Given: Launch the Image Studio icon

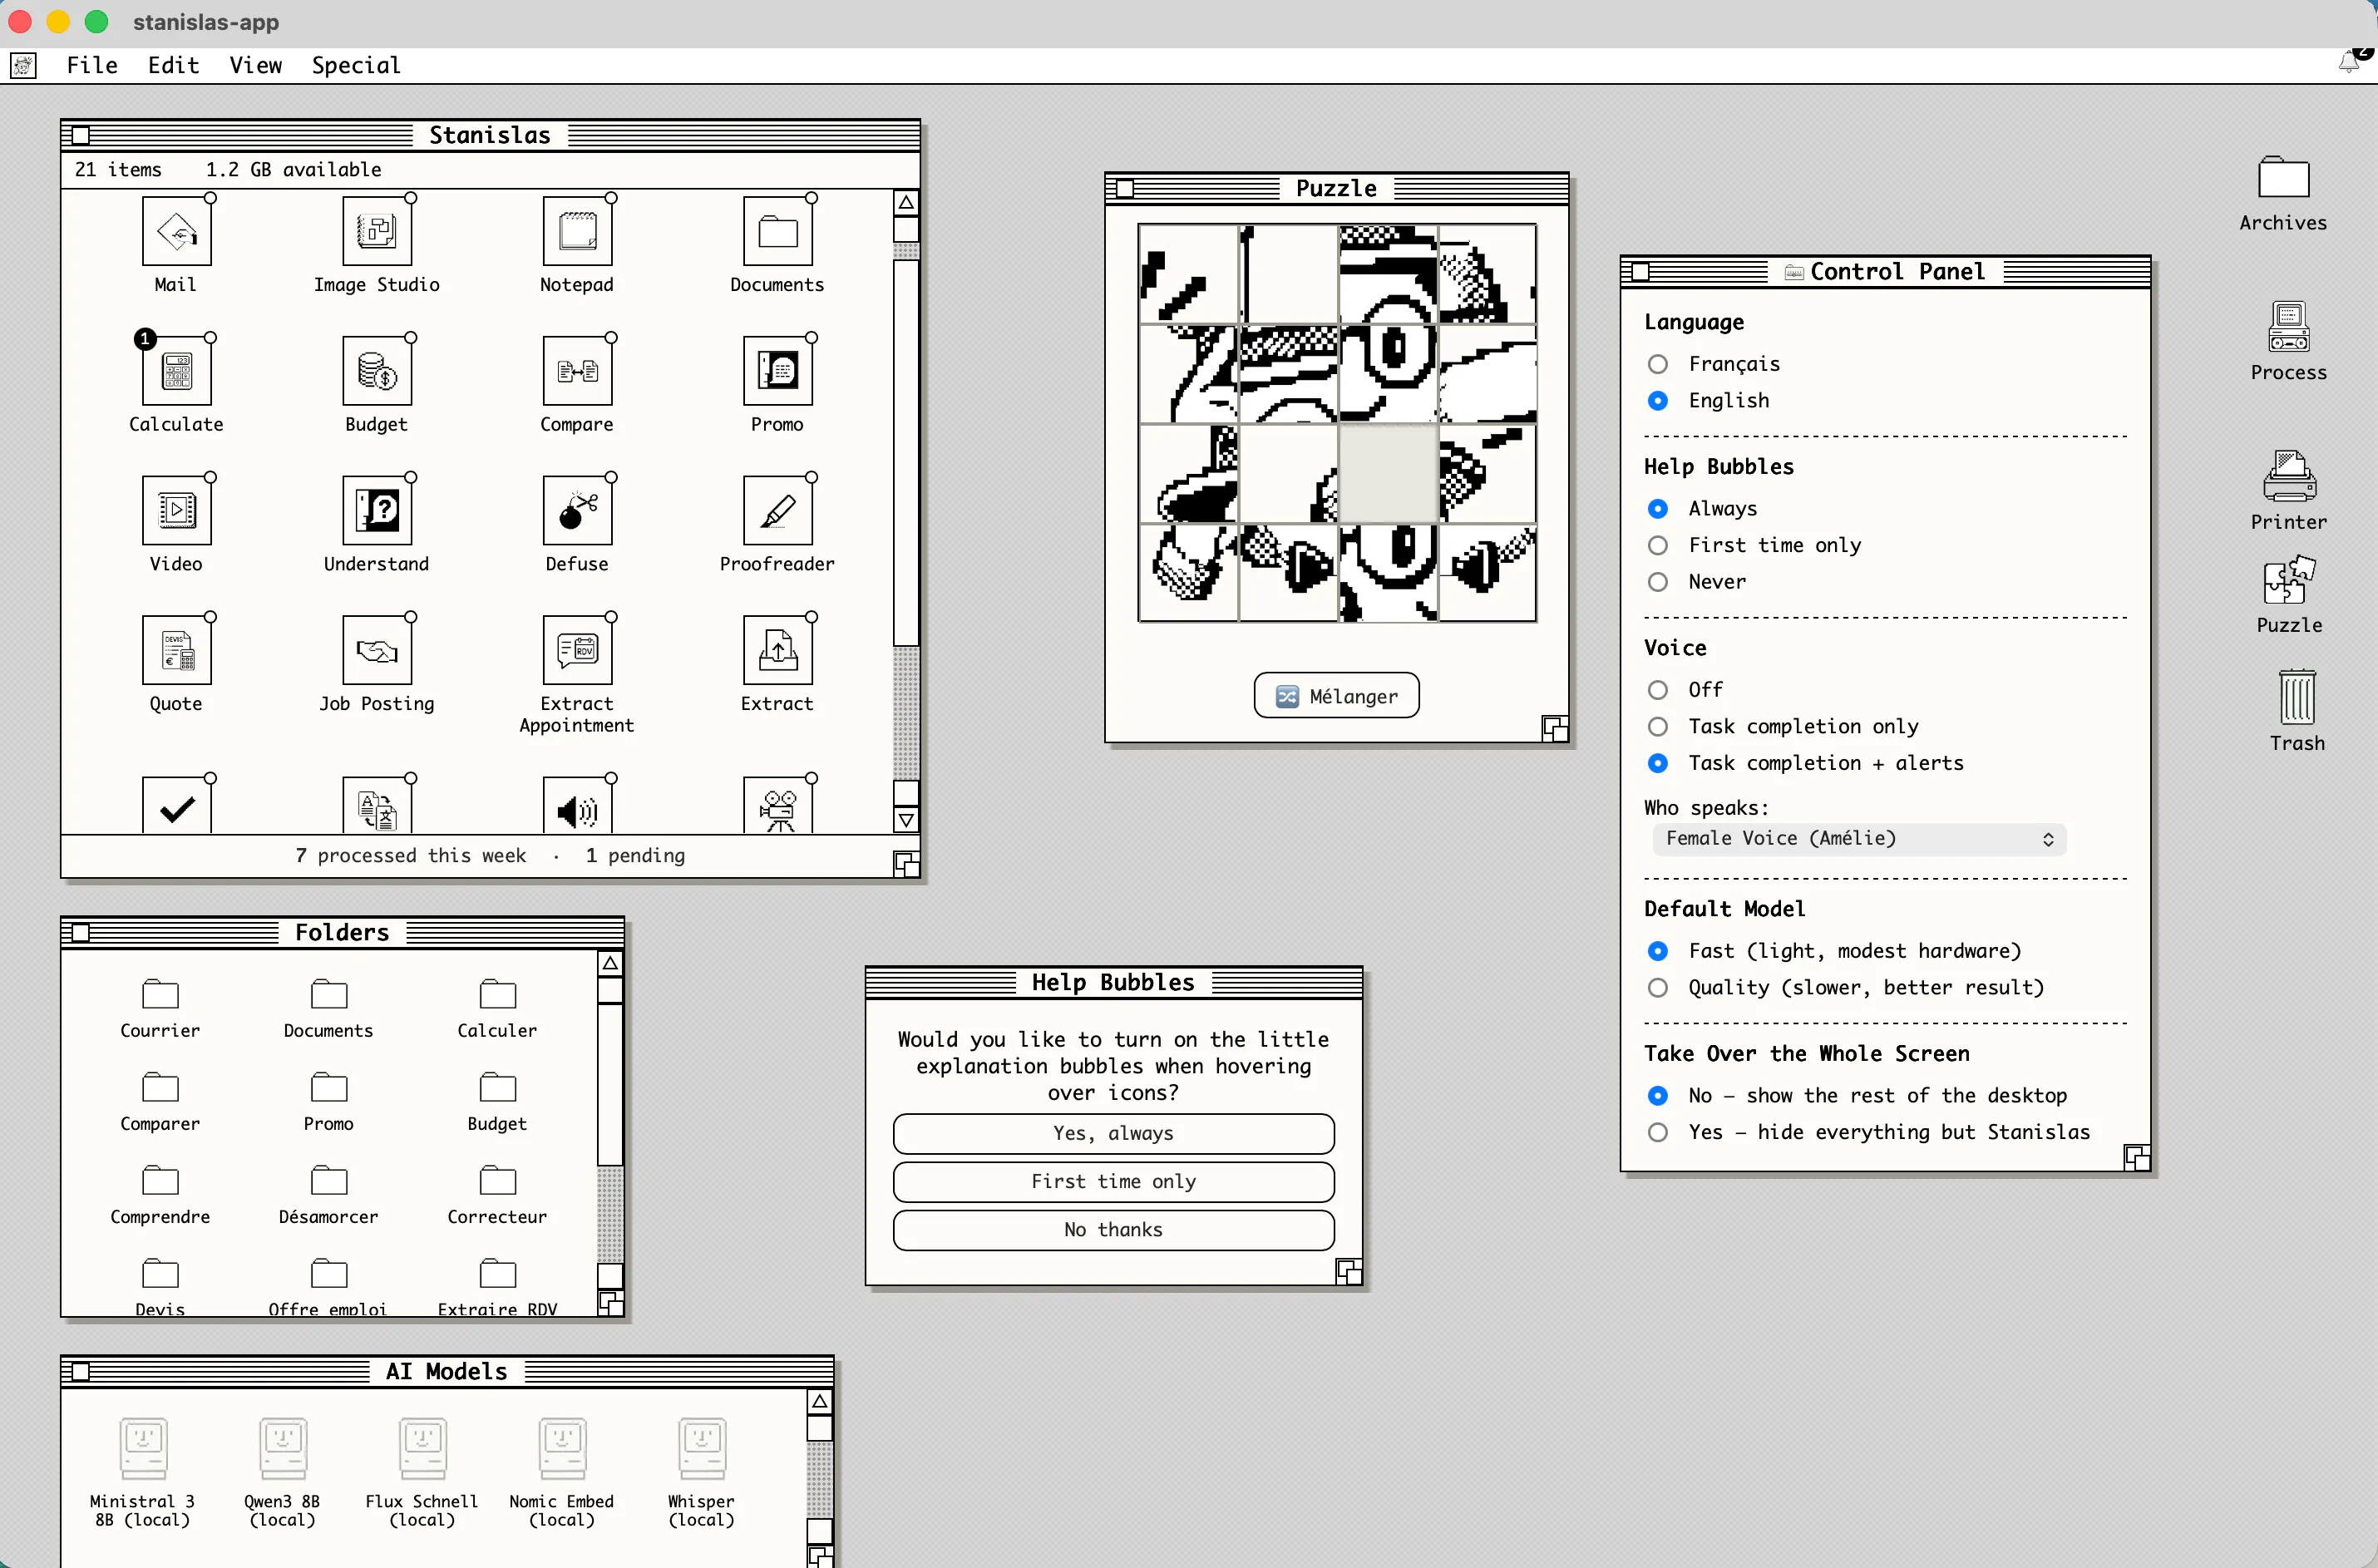Looking at the screenshot, I should pos(377,231).
